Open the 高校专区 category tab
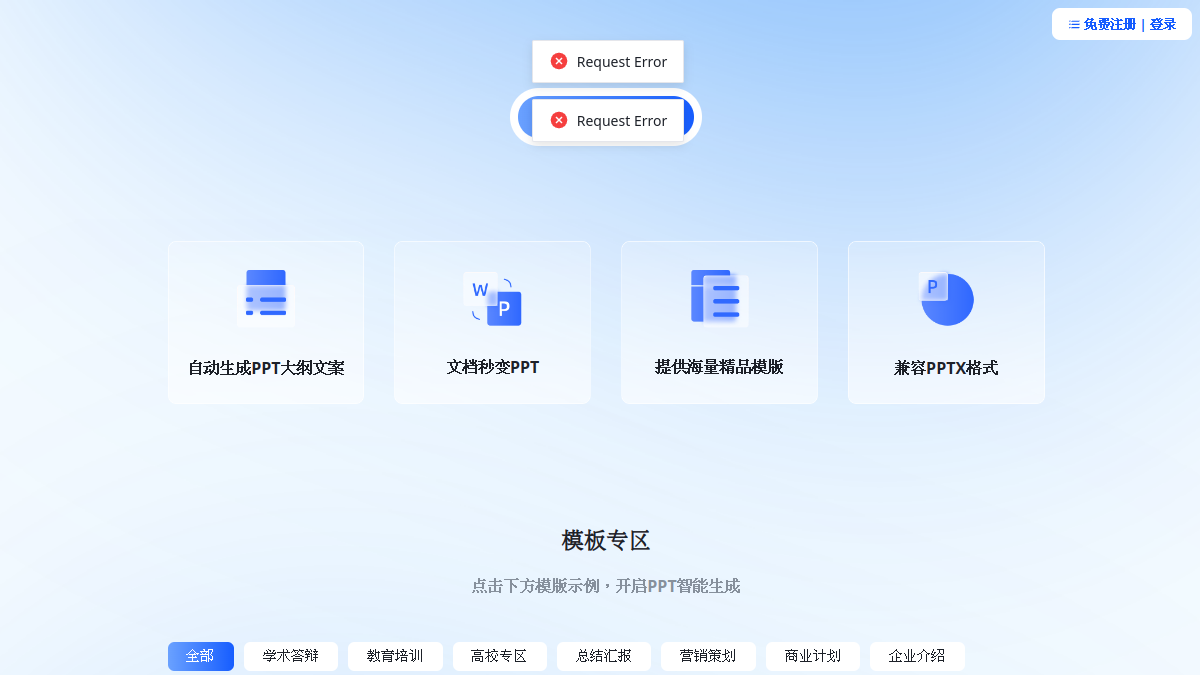This screenshot has height=675, width=1200. coord(500,656)
